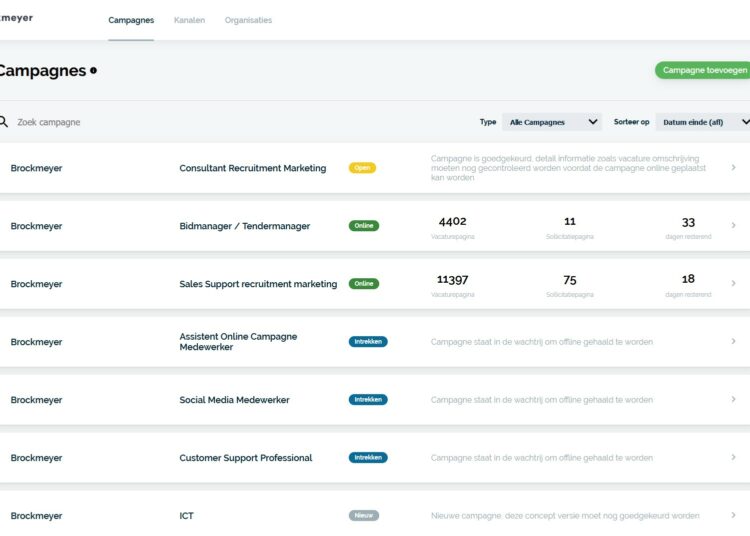Open Social Media Medewerker row arrow

coord(733,400)
